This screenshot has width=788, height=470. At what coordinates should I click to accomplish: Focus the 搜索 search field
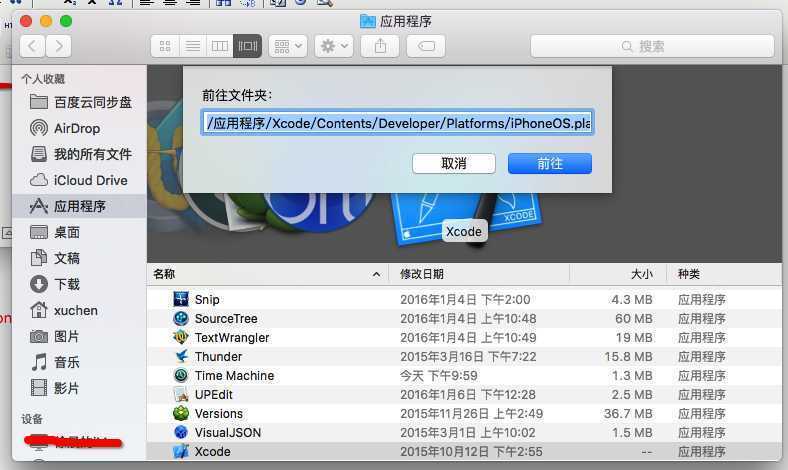click(652, 47)
